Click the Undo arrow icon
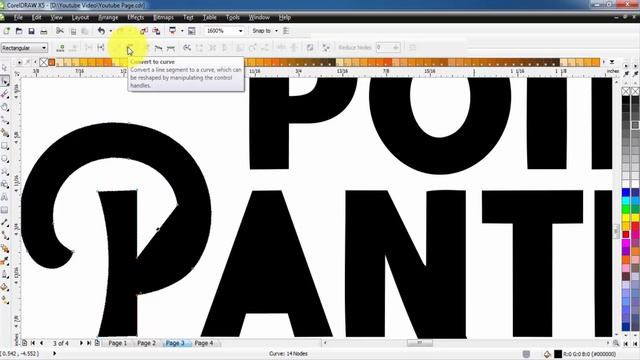Viewport: 640px width, 360px height. [101, 31]
